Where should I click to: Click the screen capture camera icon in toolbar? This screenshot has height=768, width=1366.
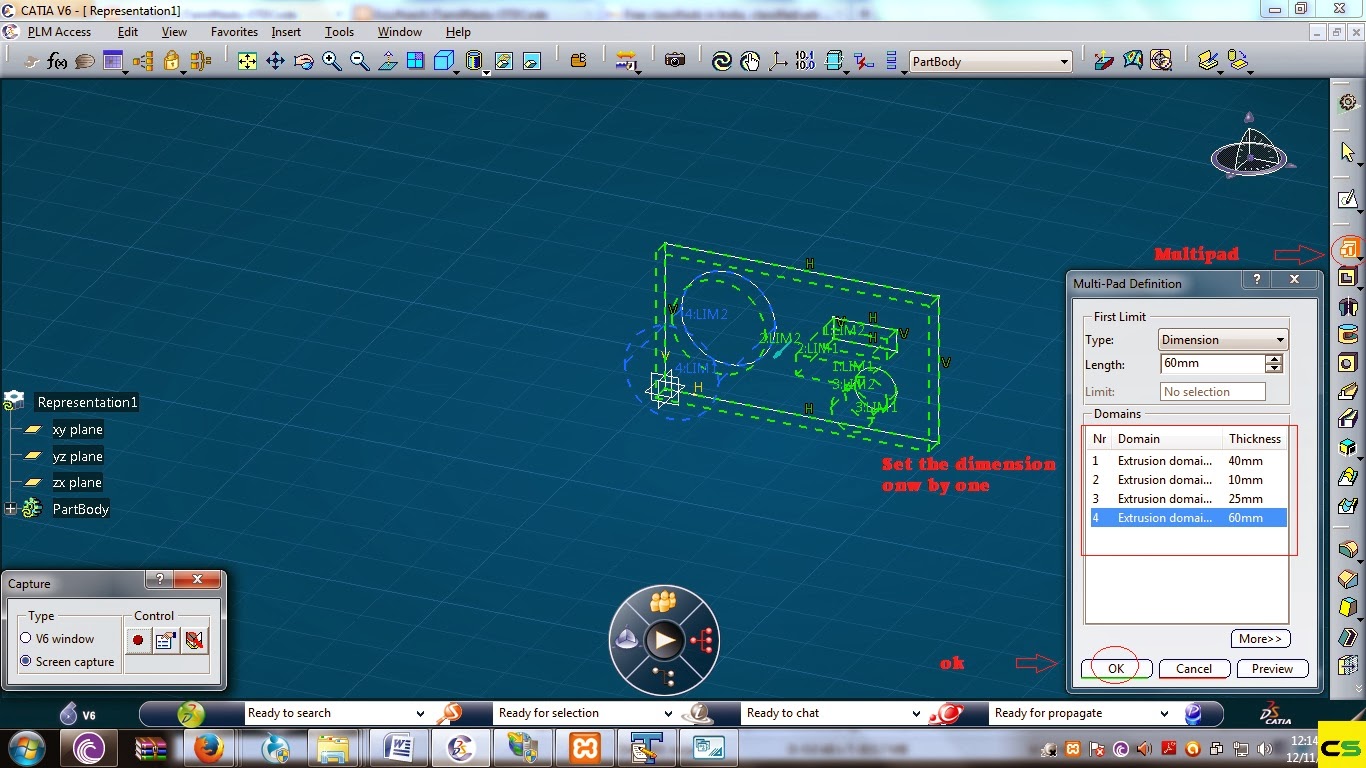[x=676, y=59]
